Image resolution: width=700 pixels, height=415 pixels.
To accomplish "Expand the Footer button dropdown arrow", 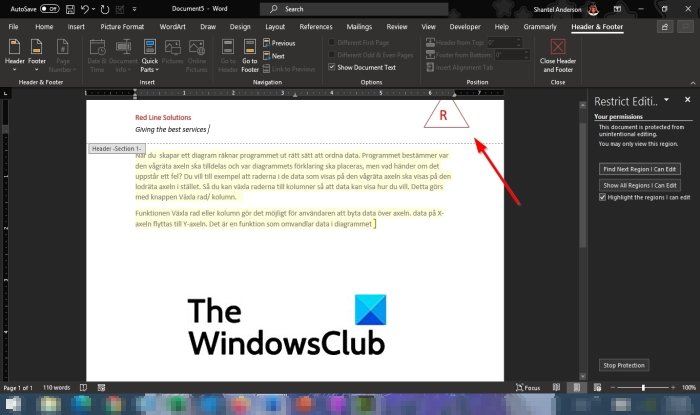I will click(x=37, y=69).
